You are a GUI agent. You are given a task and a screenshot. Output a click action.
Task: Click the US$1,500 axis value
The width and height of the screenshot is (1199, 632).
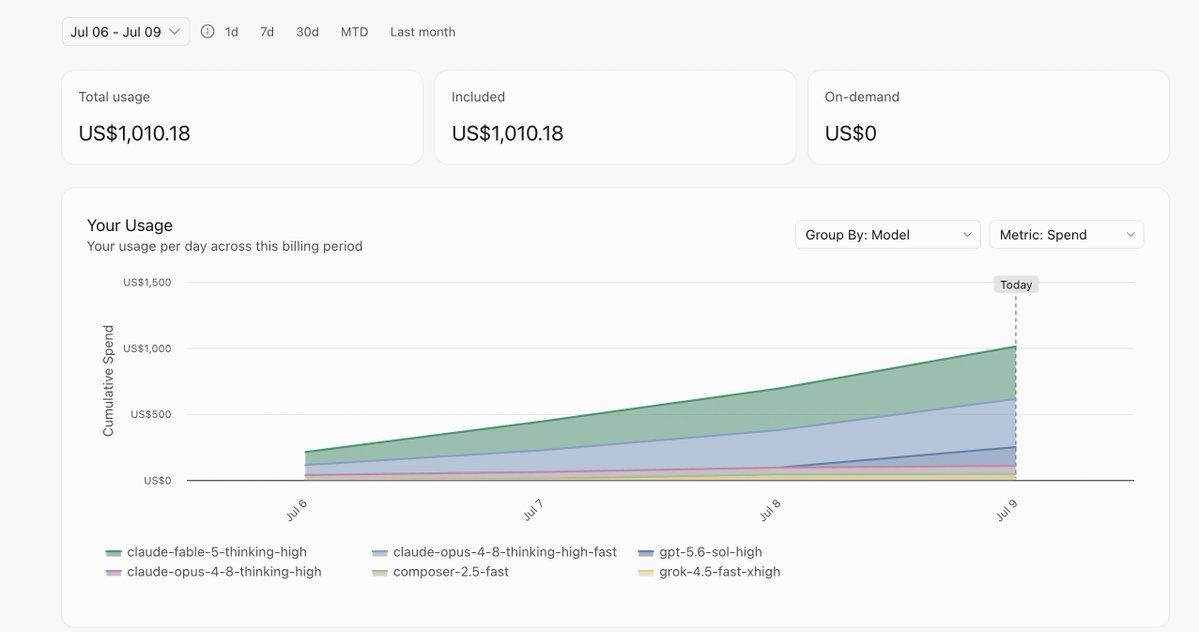point(147,282)
